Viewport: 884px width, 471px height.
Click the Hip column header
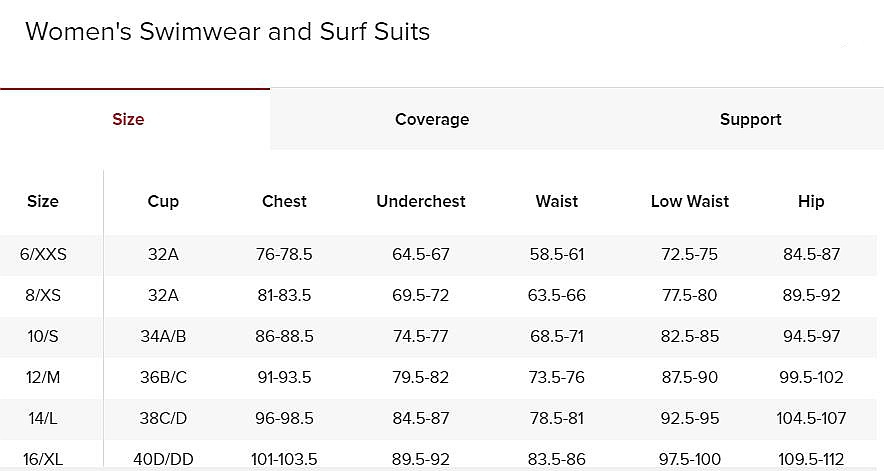click(x=811, y=201)
